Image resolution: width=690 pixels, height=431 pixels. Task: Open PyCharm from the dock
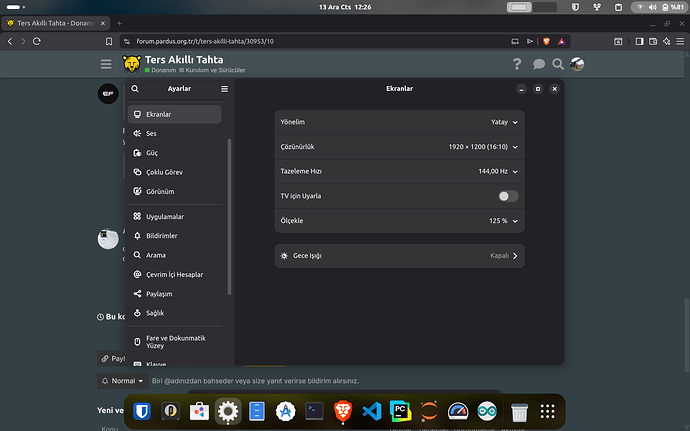pos(401,410)
